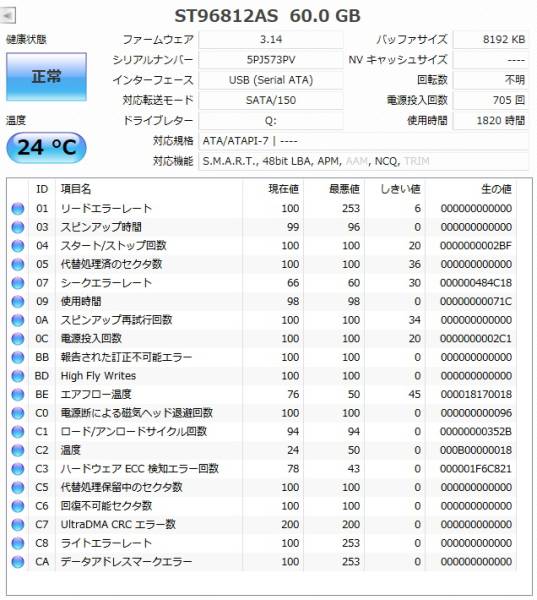
Task: Click the 回転数 field showing 不明
Action: pos(491,80)
